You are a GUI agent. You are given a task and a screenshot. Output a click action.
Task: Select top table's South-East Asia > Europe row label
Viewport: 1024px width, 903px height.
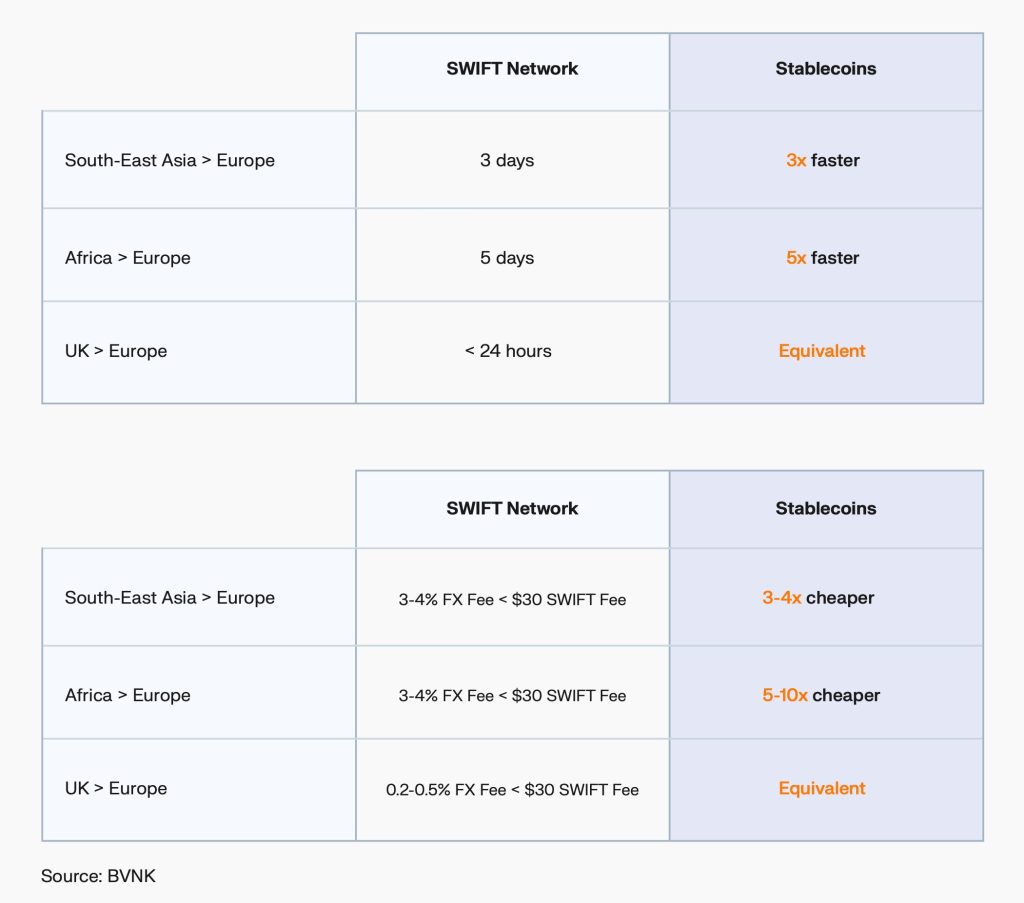(170, 161)
